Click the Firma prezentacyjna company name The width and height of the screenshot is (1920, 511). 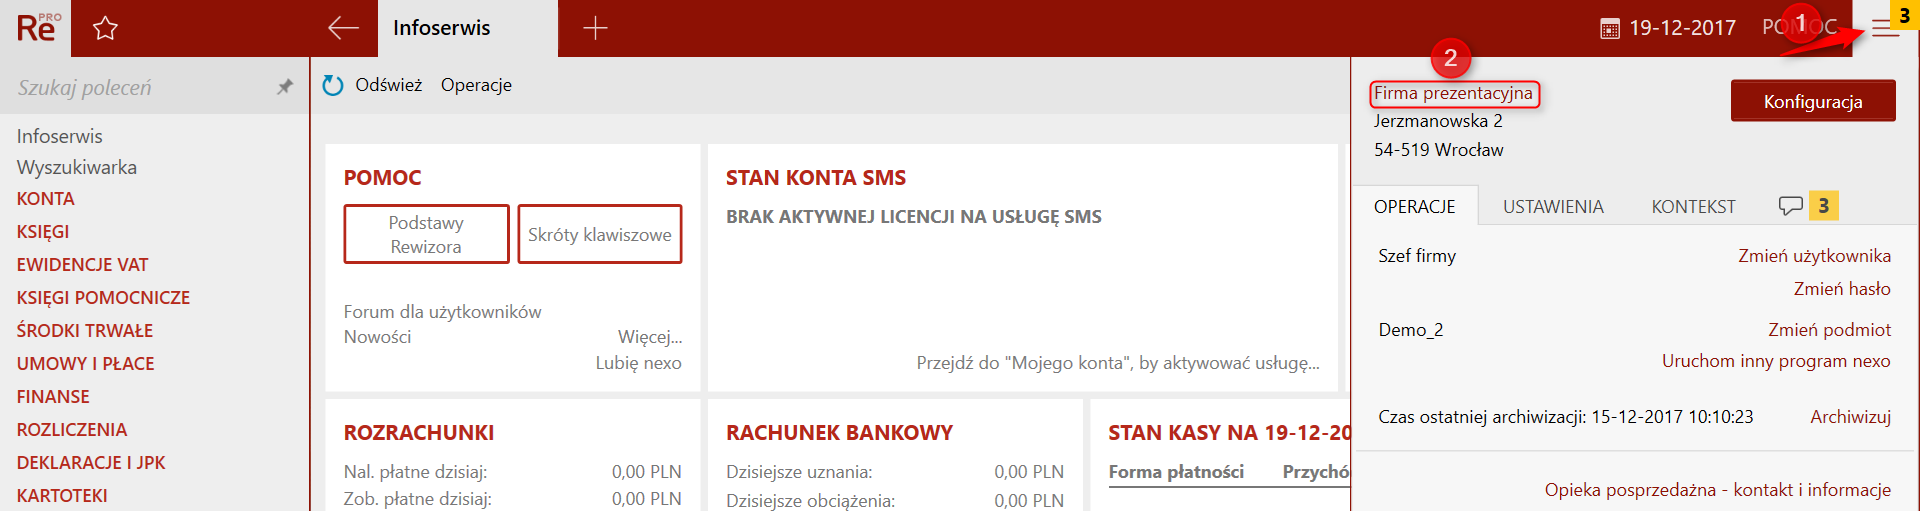(x=1453, y=93)
